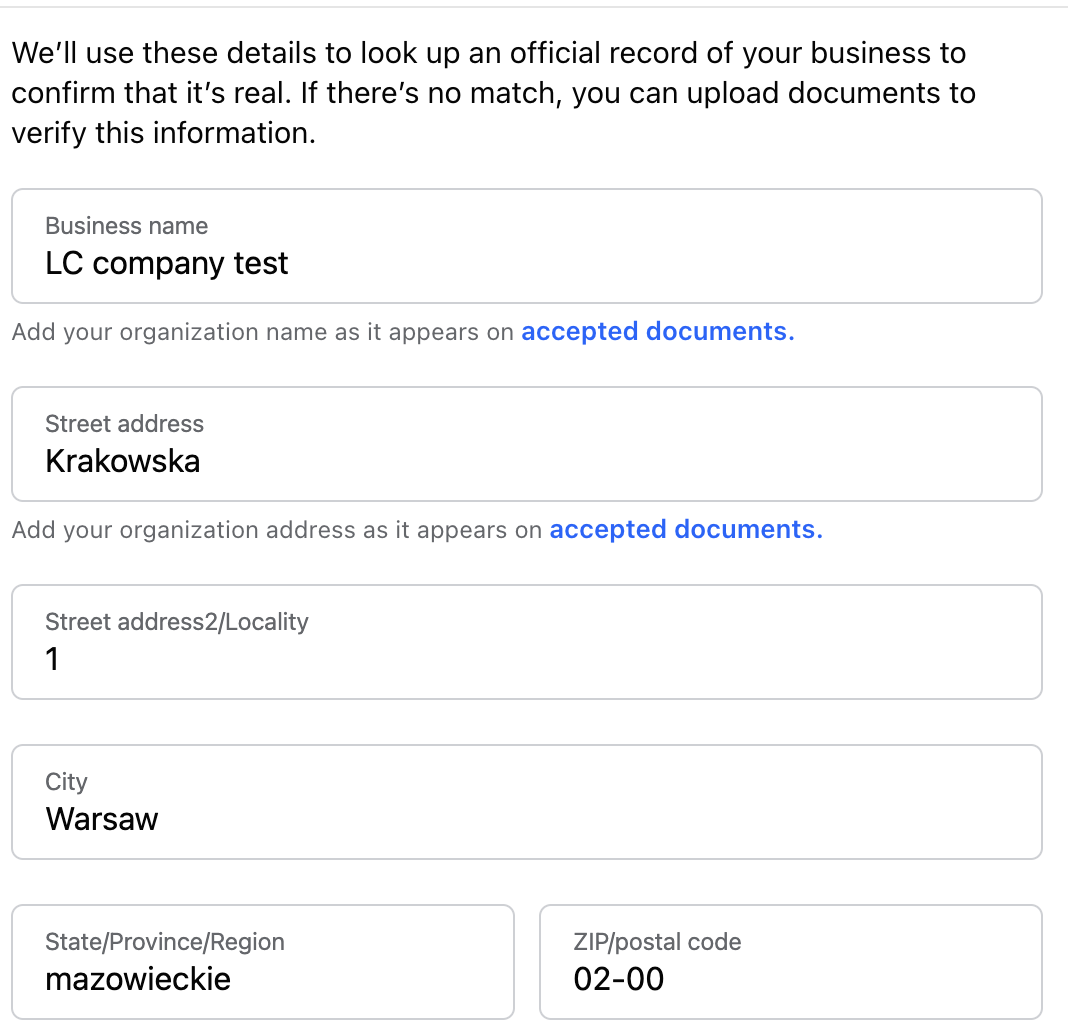
Task: Click the 'State/Province/Region' label
Action: [x=165, y=942]
